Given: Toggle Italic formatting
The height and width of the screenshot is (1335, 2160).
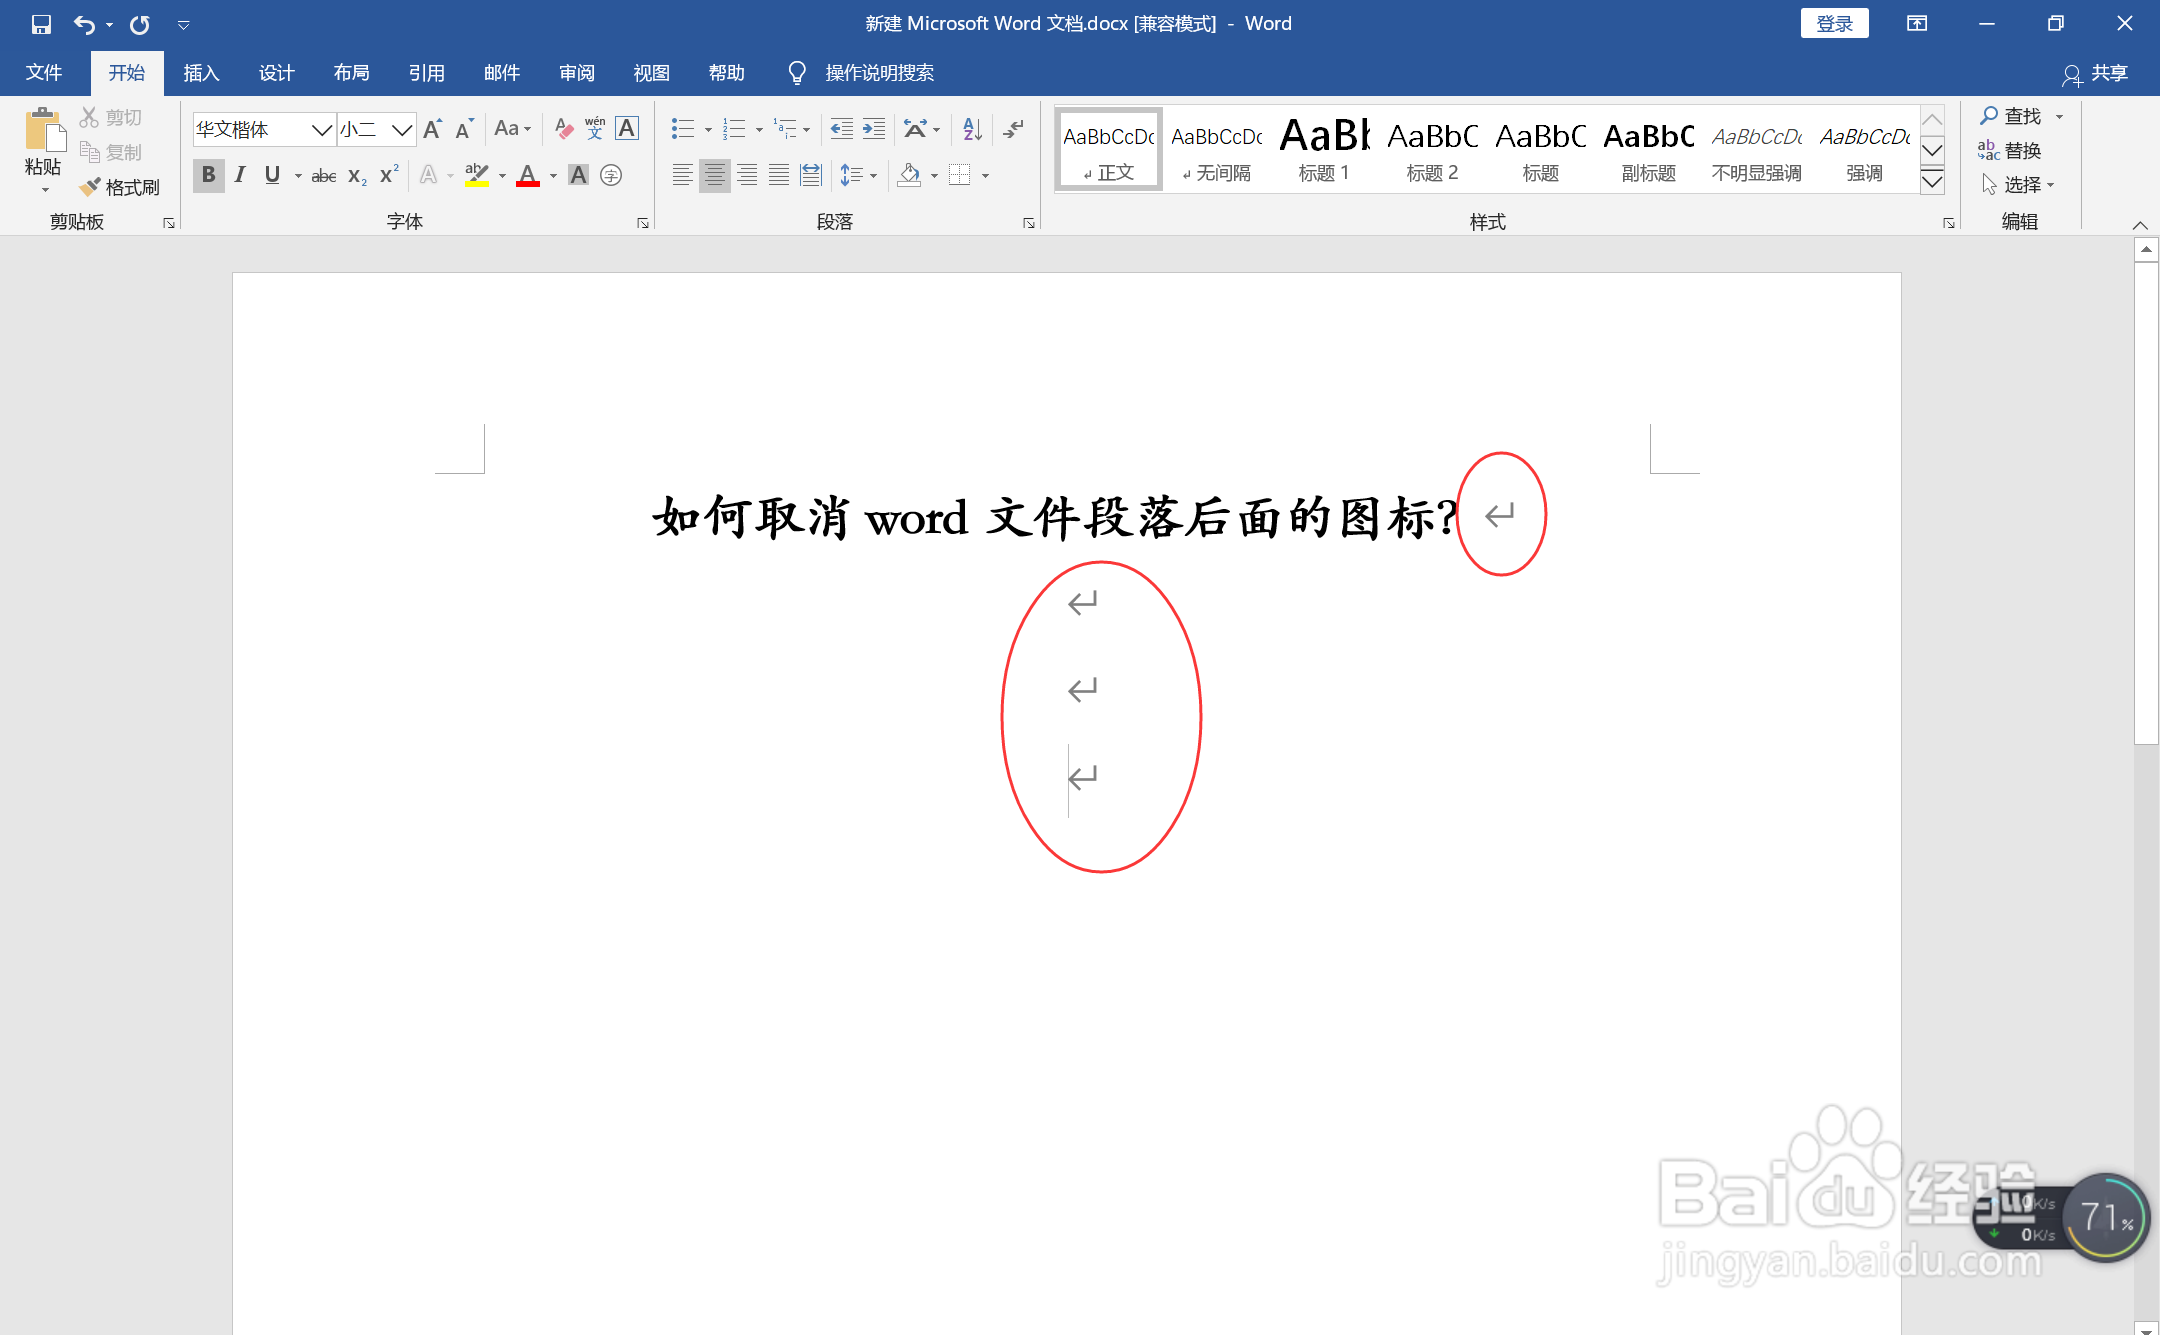Looking at the screenshot, I should [240, 176].
